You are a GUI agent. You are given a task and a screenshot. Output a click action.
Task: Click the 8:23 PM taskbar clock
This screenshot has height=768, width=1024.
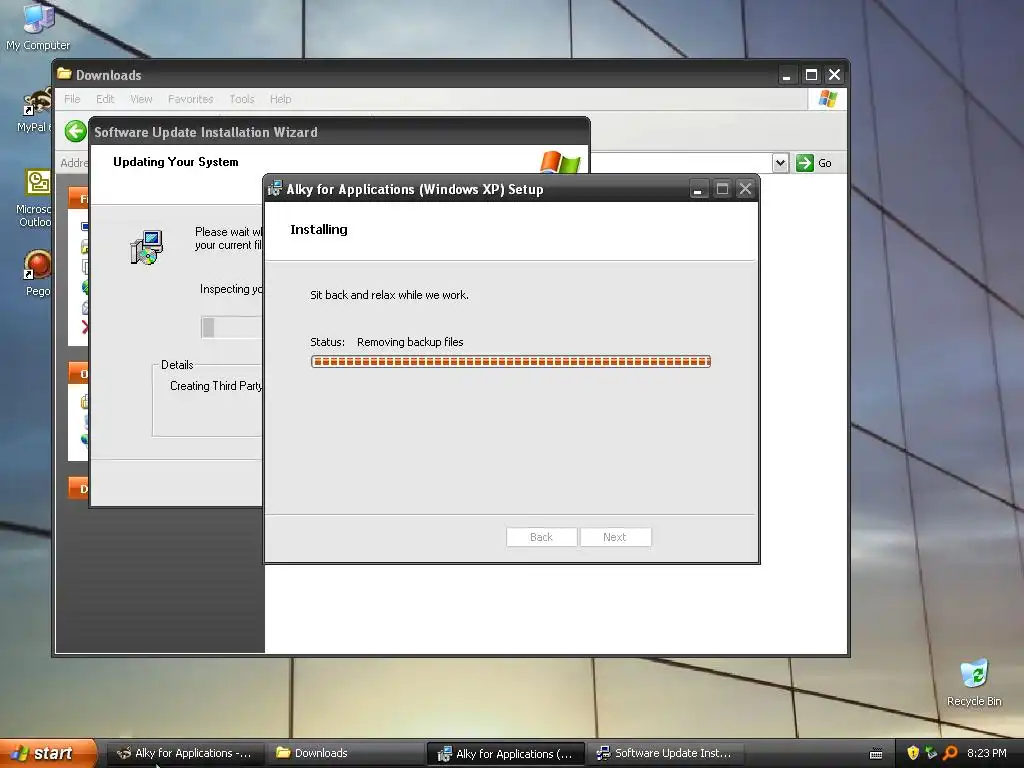pyautogui.click(x=986, y=753)
